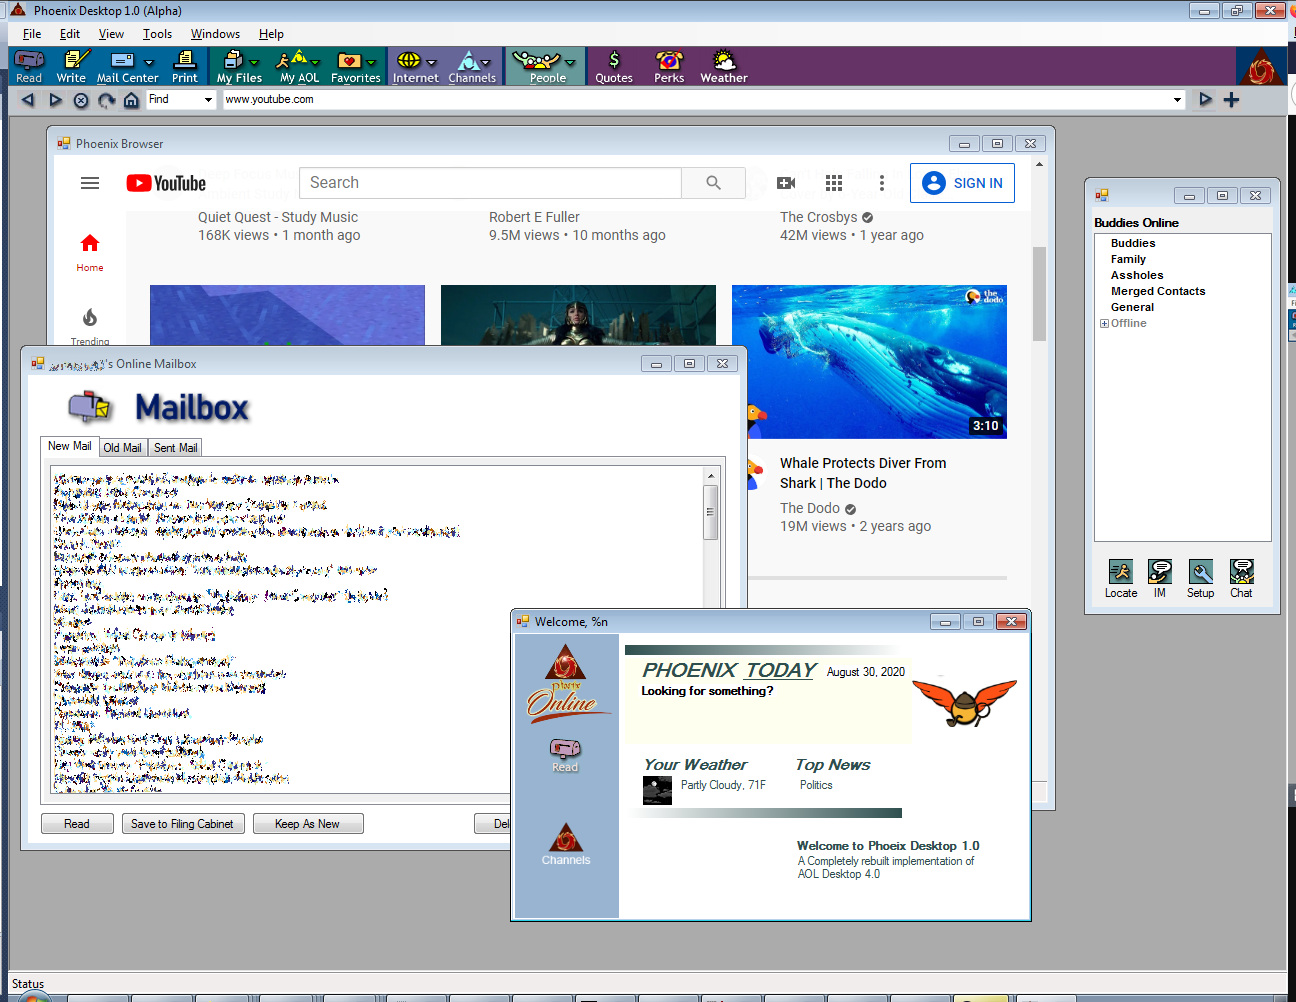This screenshot has height=1002, width=1296.
Task: Open the Channels toolbar icon
Action: [x=468, y=66]
